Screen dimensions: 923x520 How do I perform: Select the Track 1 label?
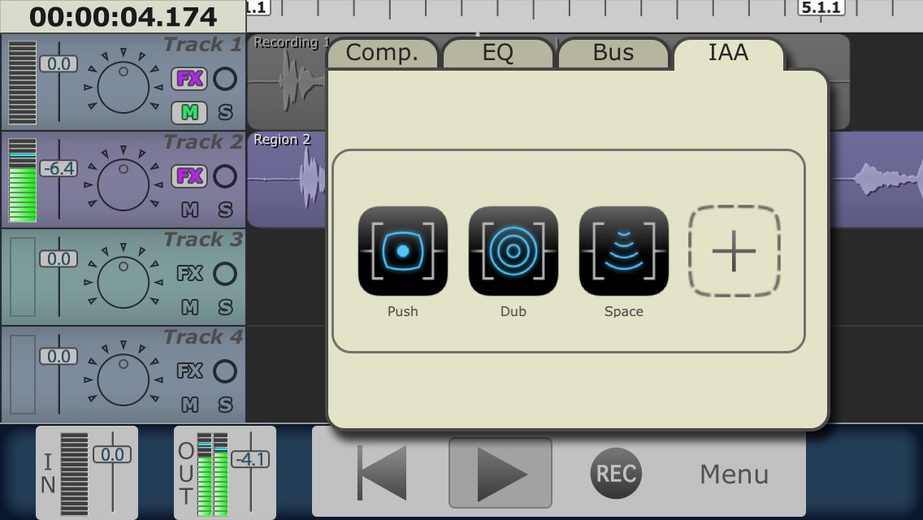coord(202,44)
